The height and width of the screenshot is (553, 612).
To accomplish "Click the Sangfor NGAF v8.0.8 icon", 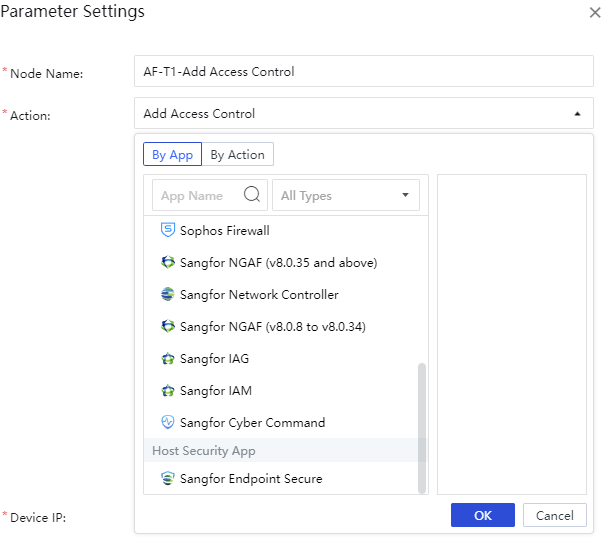I will point(167,327).
